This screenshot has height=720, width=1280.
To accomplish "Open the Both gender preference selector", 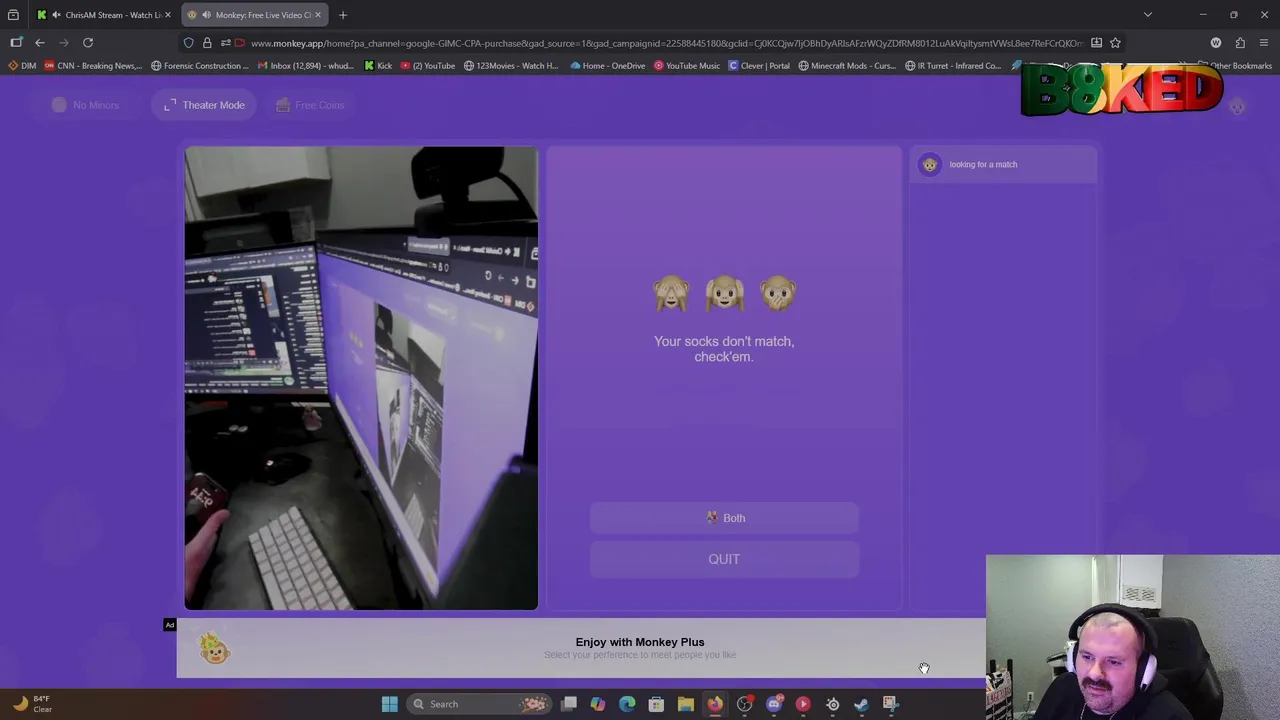I will pos(724,518).
